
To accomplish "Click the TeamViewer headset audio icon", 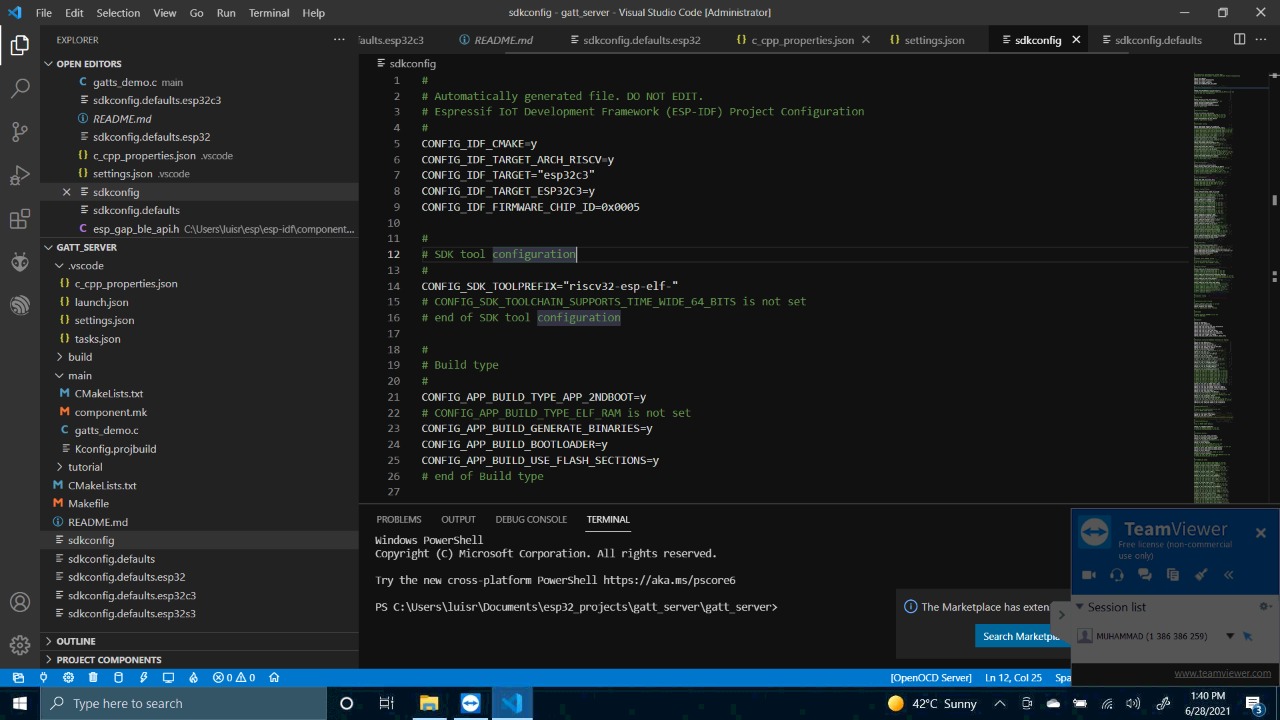I will point(1117,575).
